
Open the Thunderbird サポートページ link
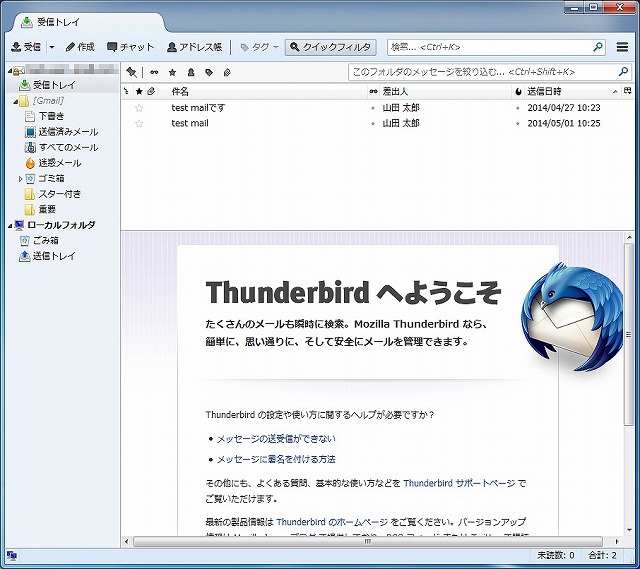(x=459, y=483)
